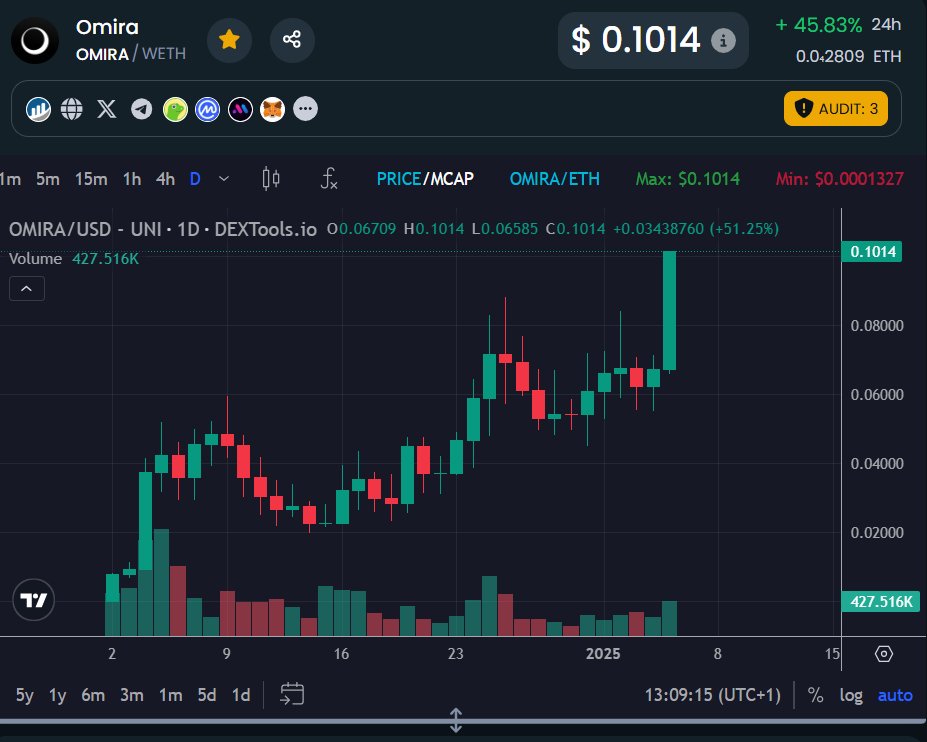Screen dimensions: 927x742
Task: Collapse the chart legend with the chevron
Action: coord(27,289)
